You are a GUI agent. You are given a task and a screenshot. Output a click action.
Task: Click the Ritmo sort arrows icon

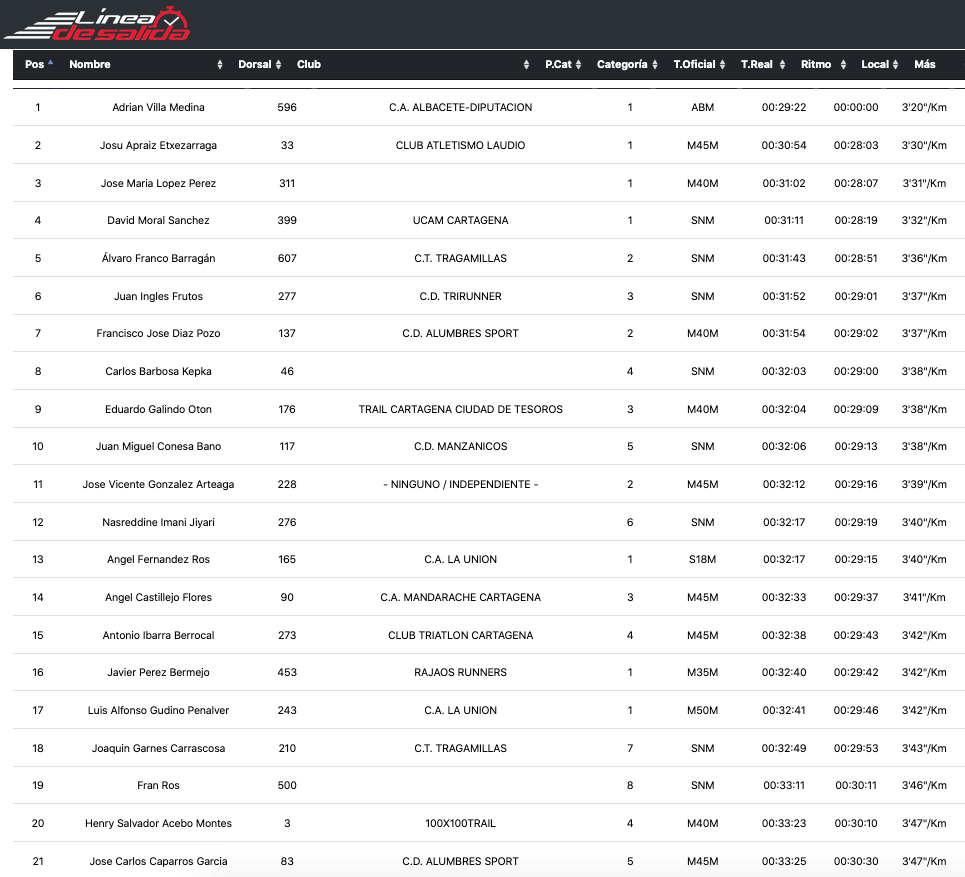click(x=838, y=65)
